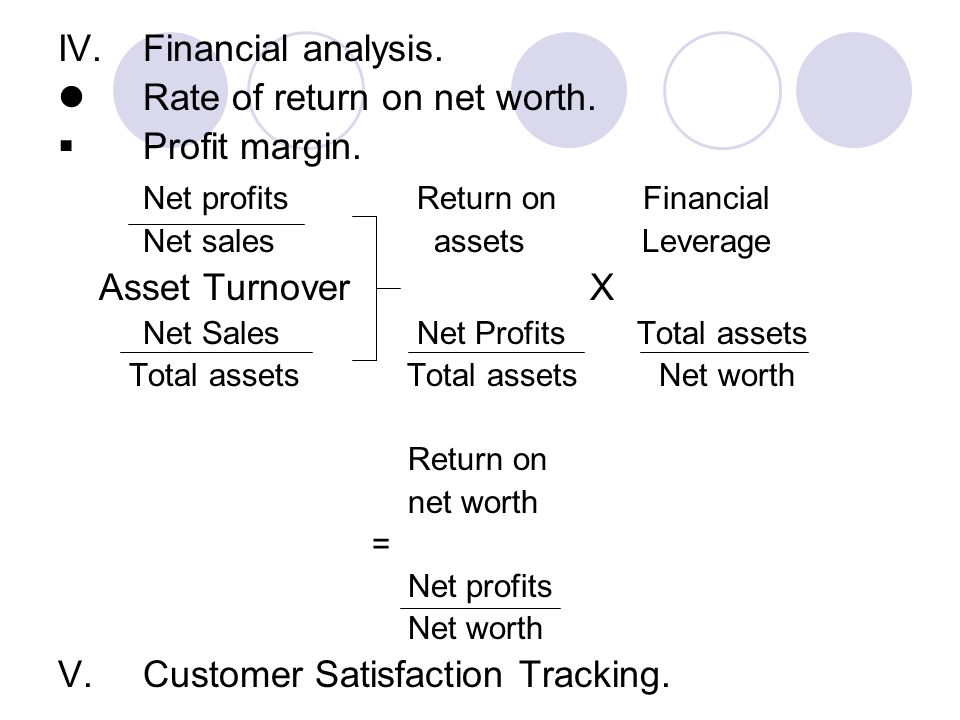Click the 'Return on net worth' text
The height and width of the screenshot is (720, 960).
pos(477,481)
